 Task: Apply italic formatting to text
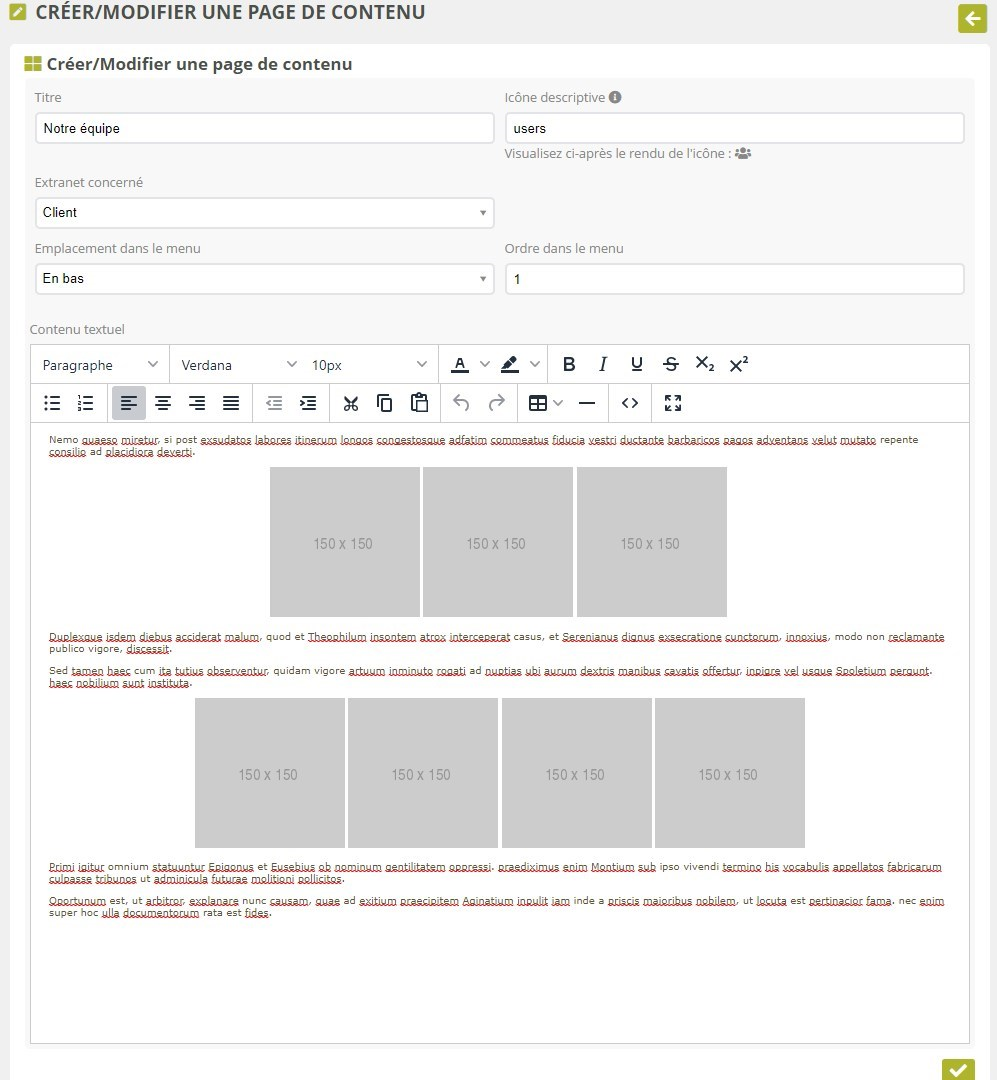tap(603, 365)
